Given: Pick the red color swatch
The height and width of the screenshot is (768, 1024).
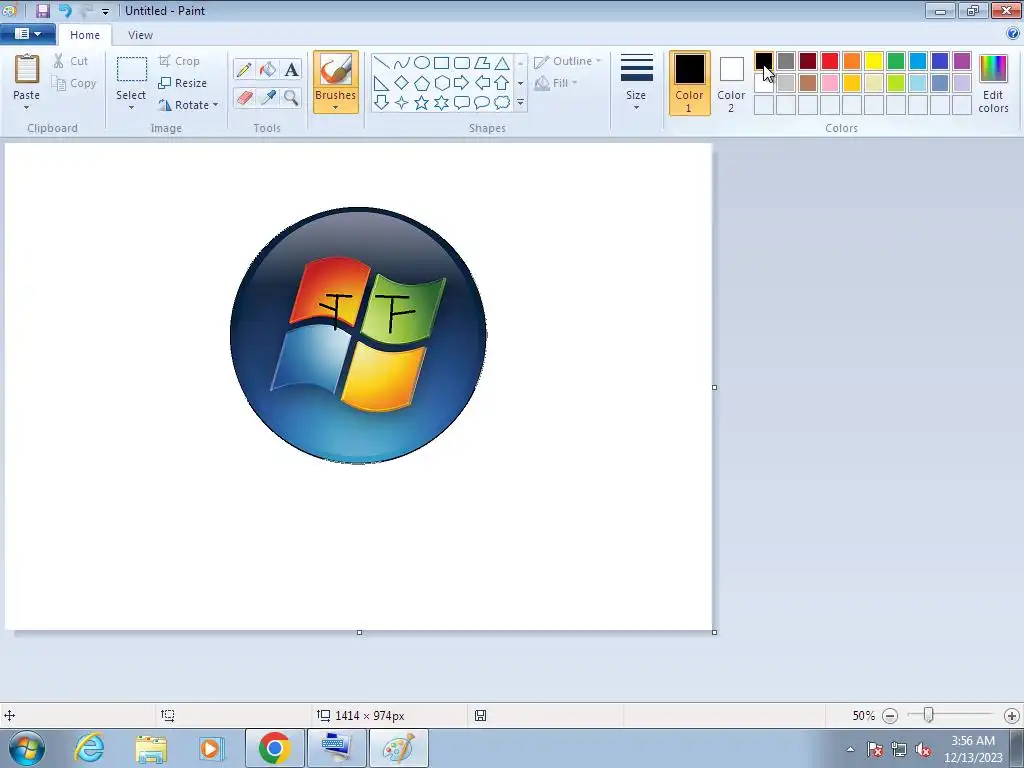Looking at the screenshot, I should (x=830, y=61).
